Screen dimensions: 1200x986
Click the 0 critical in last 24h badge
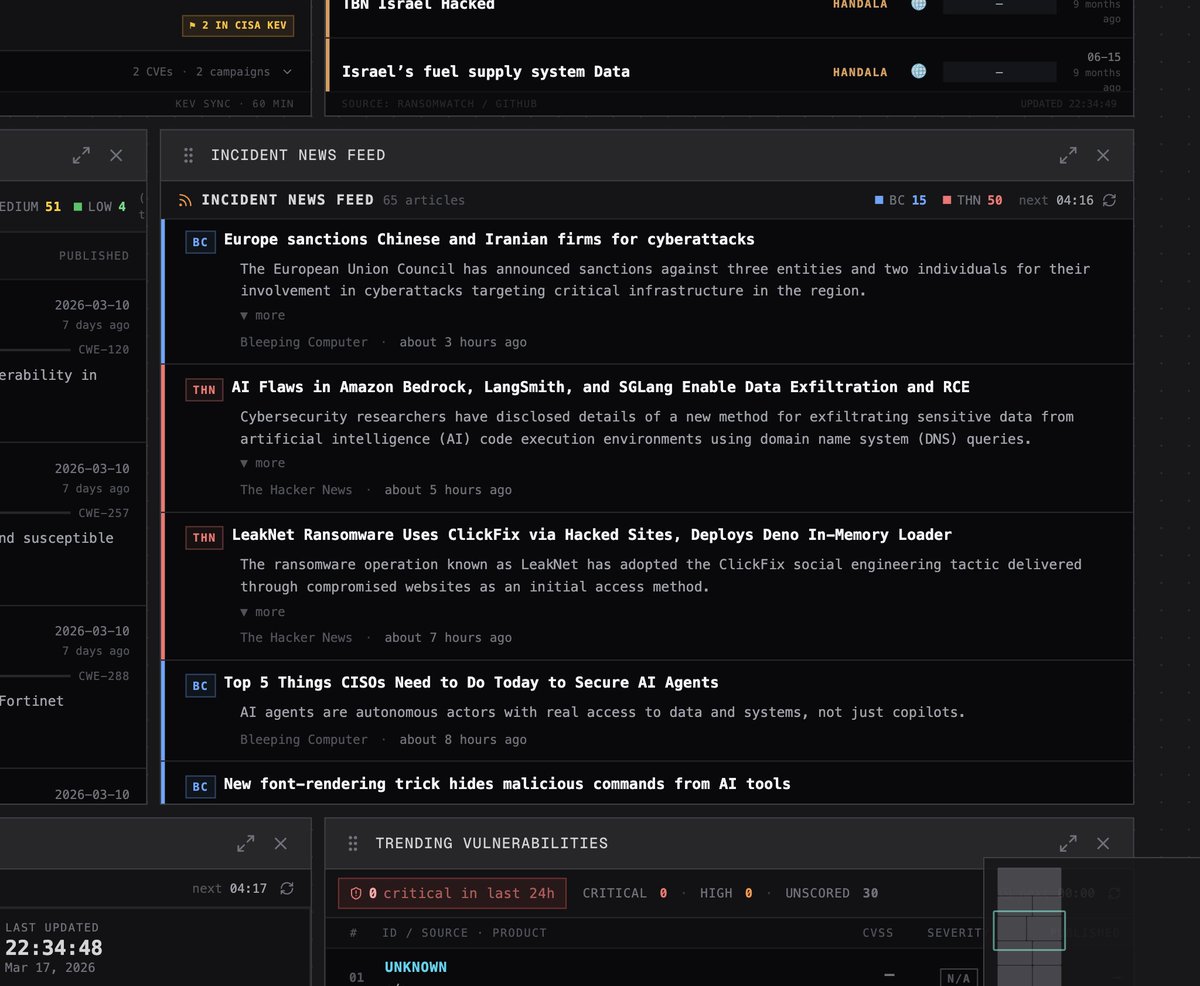452,893
